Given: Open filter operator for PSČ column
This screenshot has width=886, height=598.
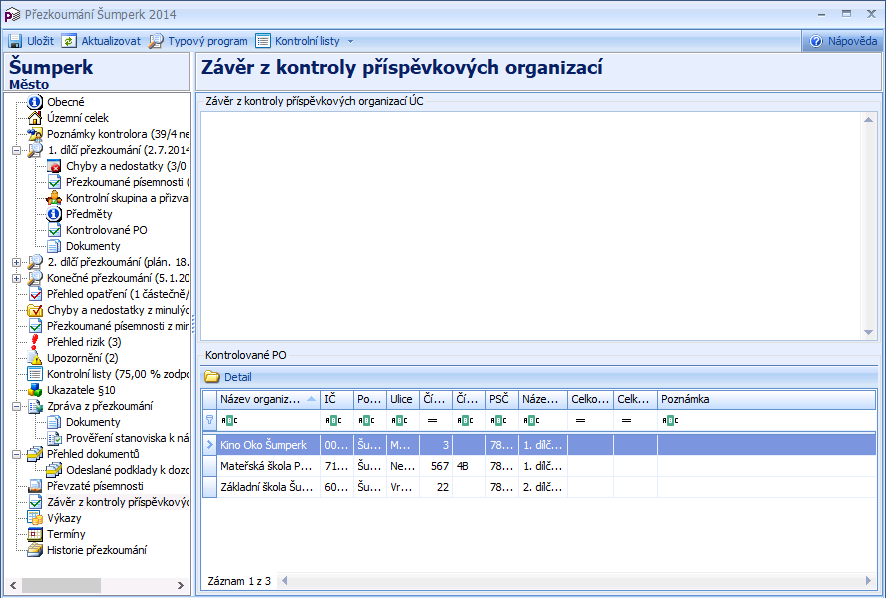Looking at the screenshot, I should (x=498, y=421).
